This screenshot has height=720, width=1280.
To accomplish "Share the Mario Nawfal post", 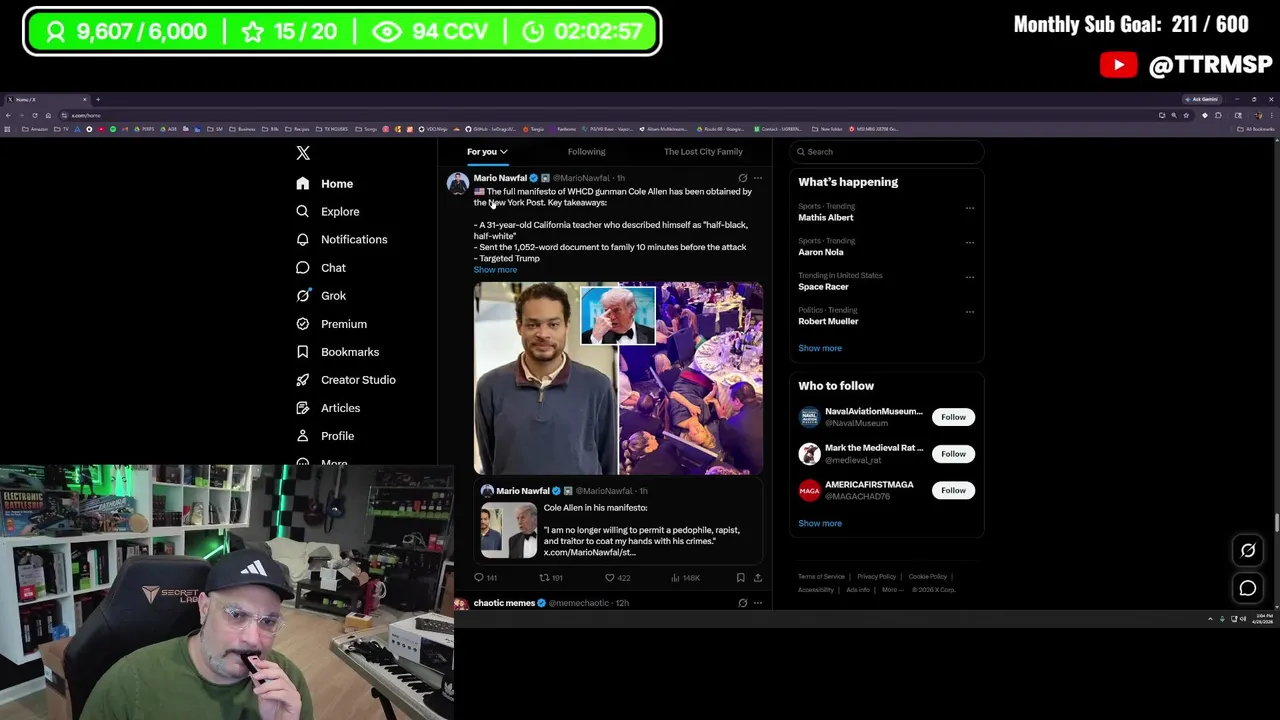I will [757, 578].
